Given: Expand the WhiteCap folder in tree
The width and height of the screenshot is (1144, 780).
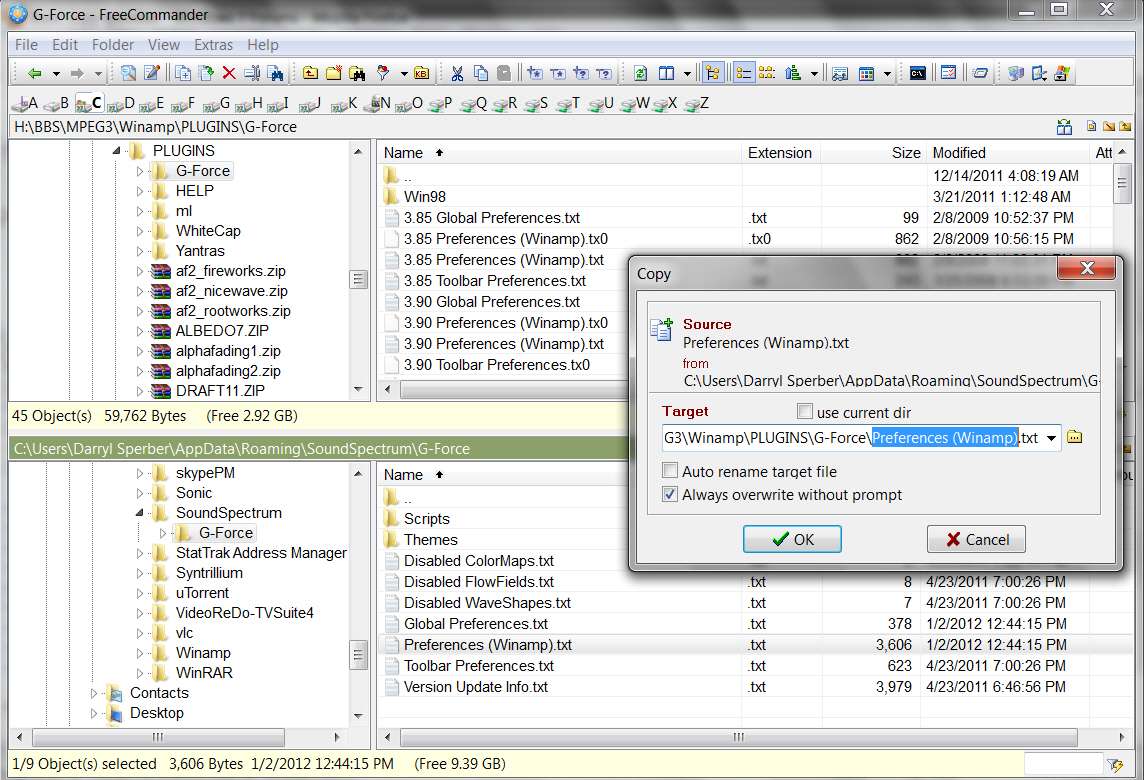Looking at the screenshot, I should pyautogui.click(x=139, y=231).
